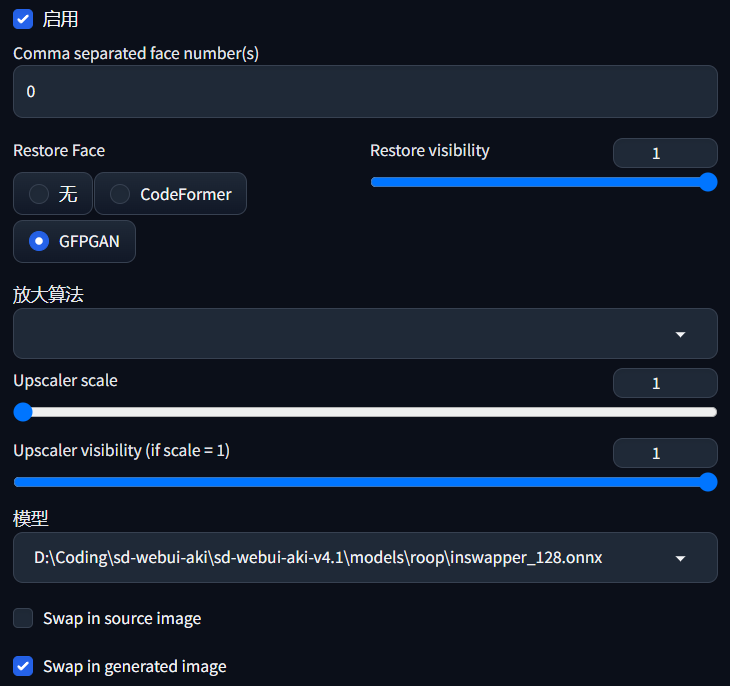The height and width of the screenshot is (686, 730).
Task: Select CodeFormer for face restoration
Action: click(x=120, y=194)
